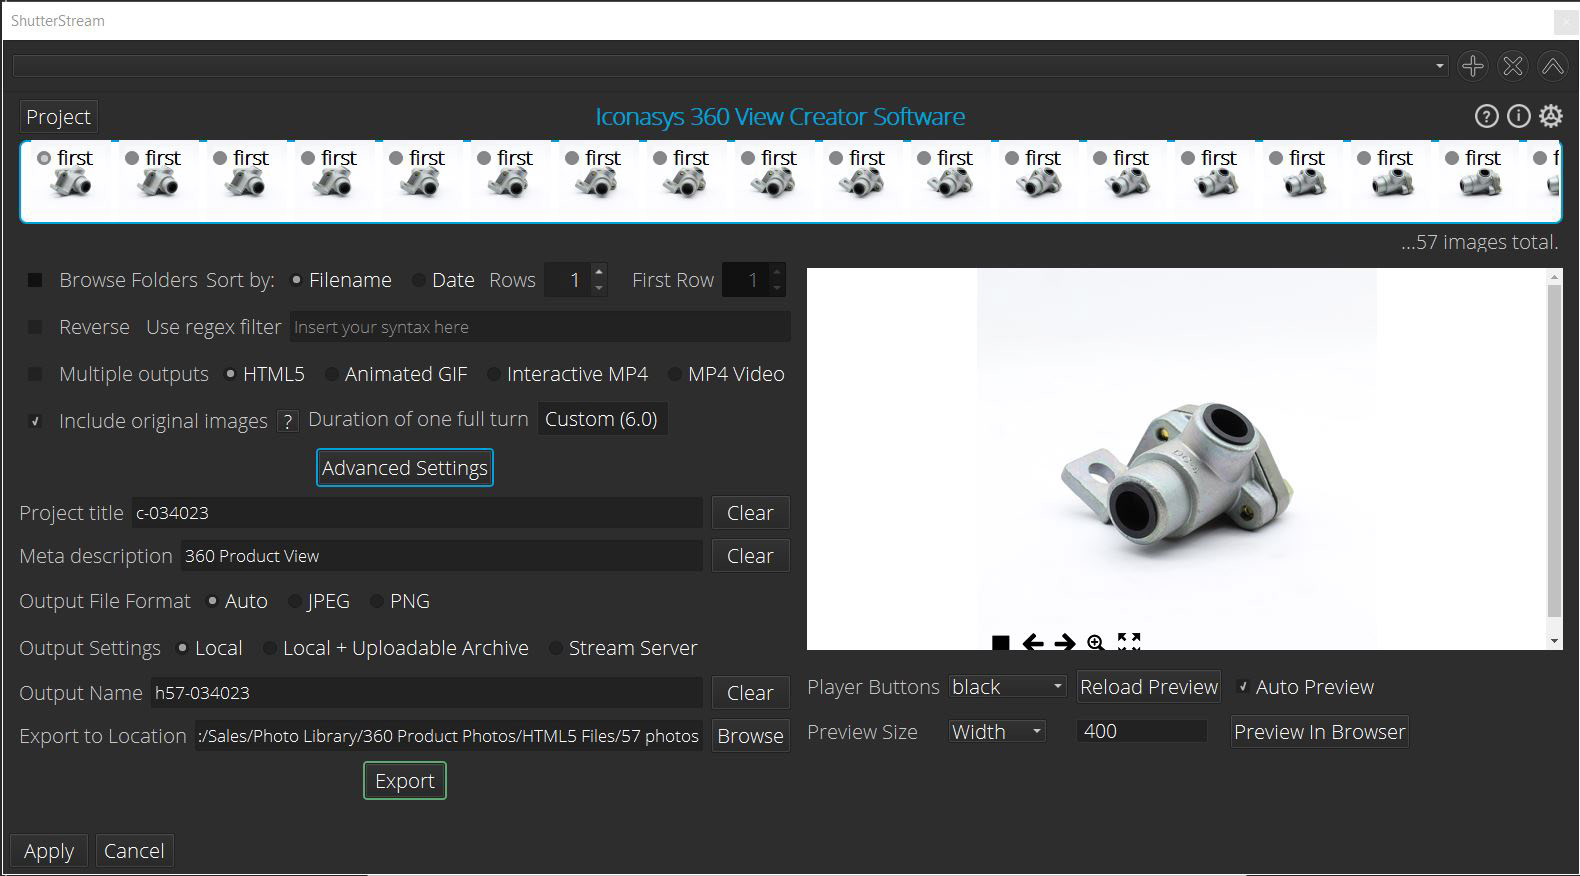1580x876 pixels.
Task: Enable the Multiple outputs checkbox
Action: coord(35,374)
